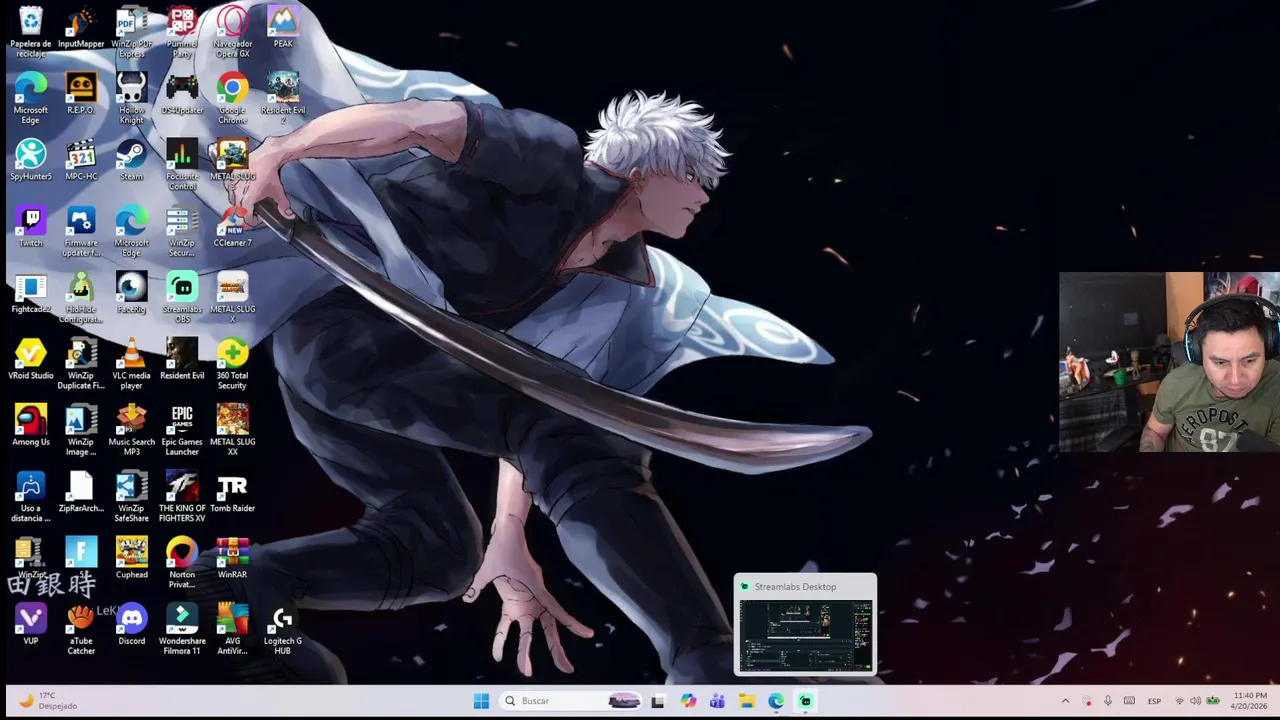Select the Discord desktop shortcut
The height and width of the screenshot is (720, 1280).
point(131,625)
